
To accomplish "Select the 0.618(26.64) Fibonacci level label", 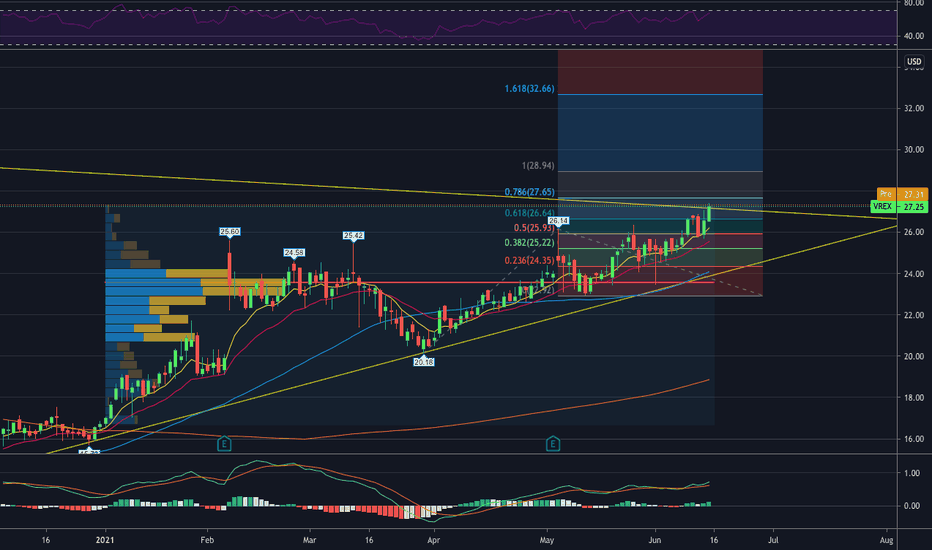I will coord(529,213).
